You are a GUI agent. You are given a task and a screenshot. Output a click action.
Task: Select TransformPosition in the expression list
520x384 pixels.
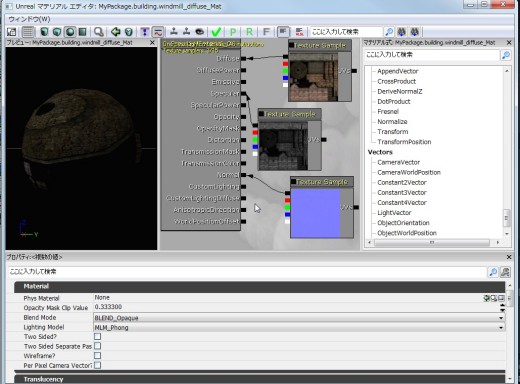tap(404, 142)
